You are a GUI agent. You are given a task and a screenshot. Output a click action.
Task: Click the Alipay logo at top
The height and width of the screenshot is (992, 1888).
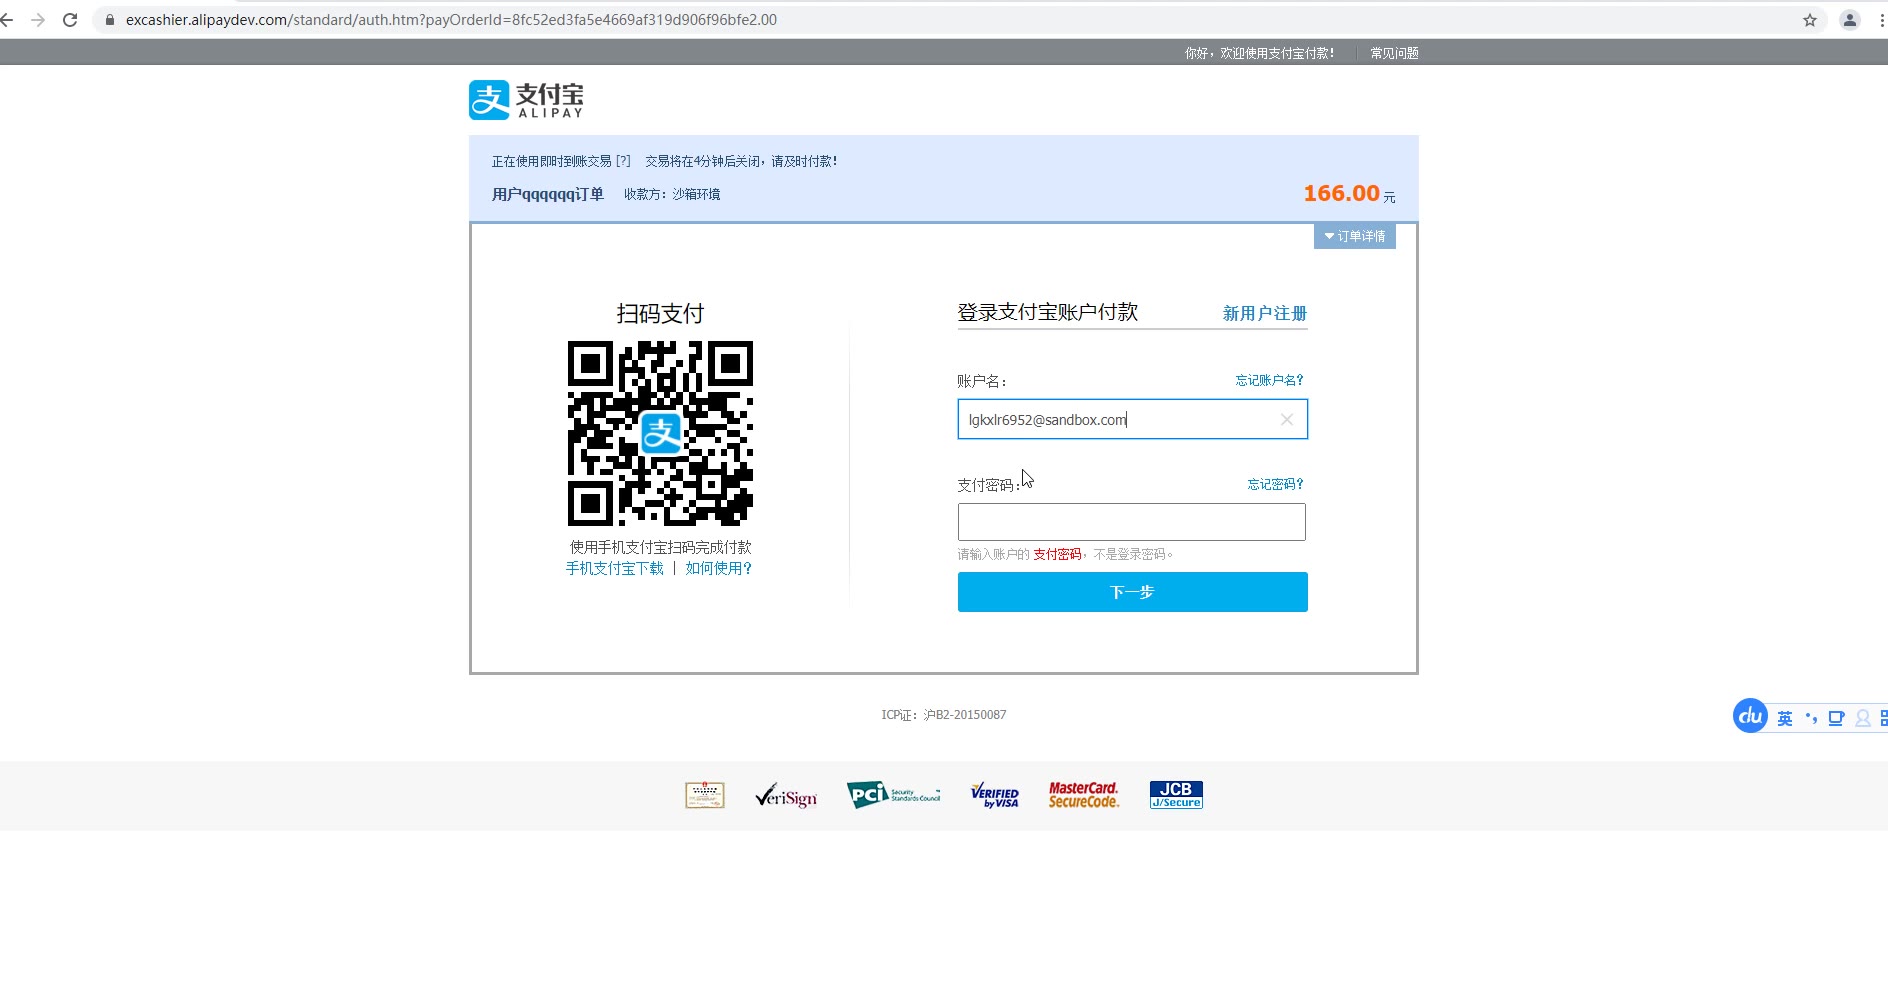coord(526,100)
